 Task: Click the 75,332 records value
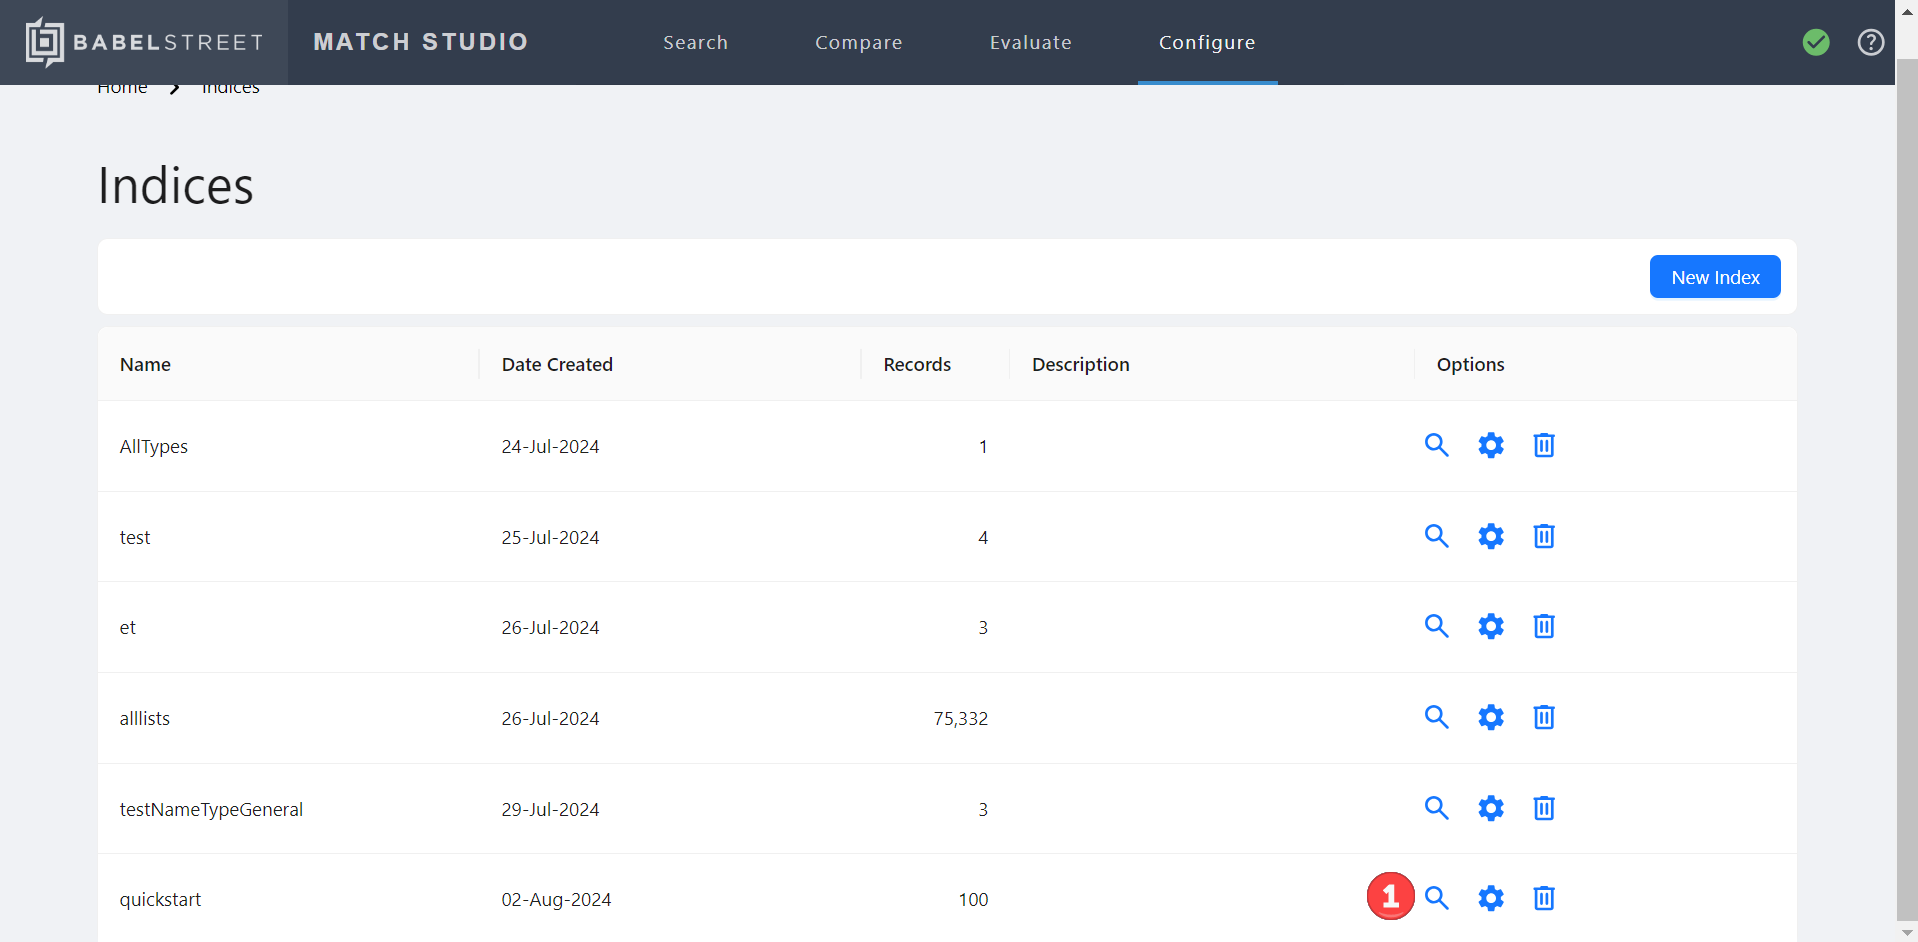(x=960, y=719)
